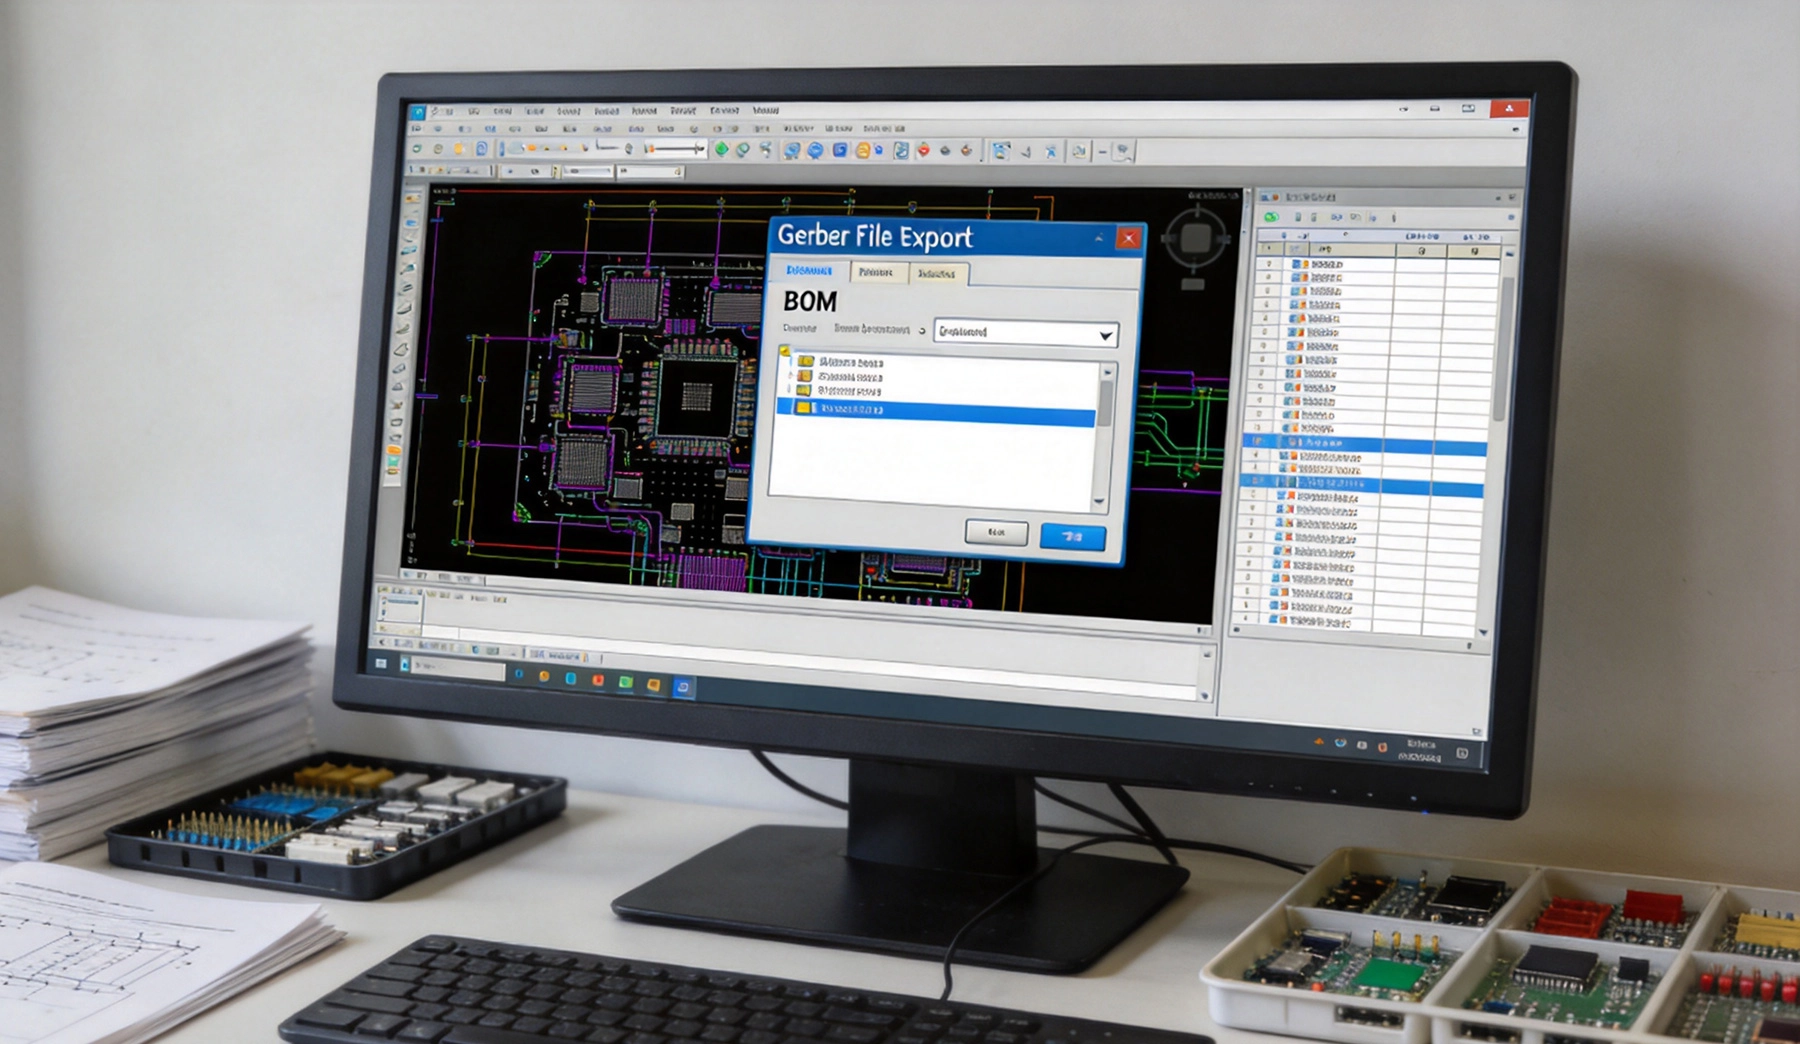This screenshot has height=1044, width=1800.
Task: Click the root folder icon atop the dialog tree
Action: point(786,351)
